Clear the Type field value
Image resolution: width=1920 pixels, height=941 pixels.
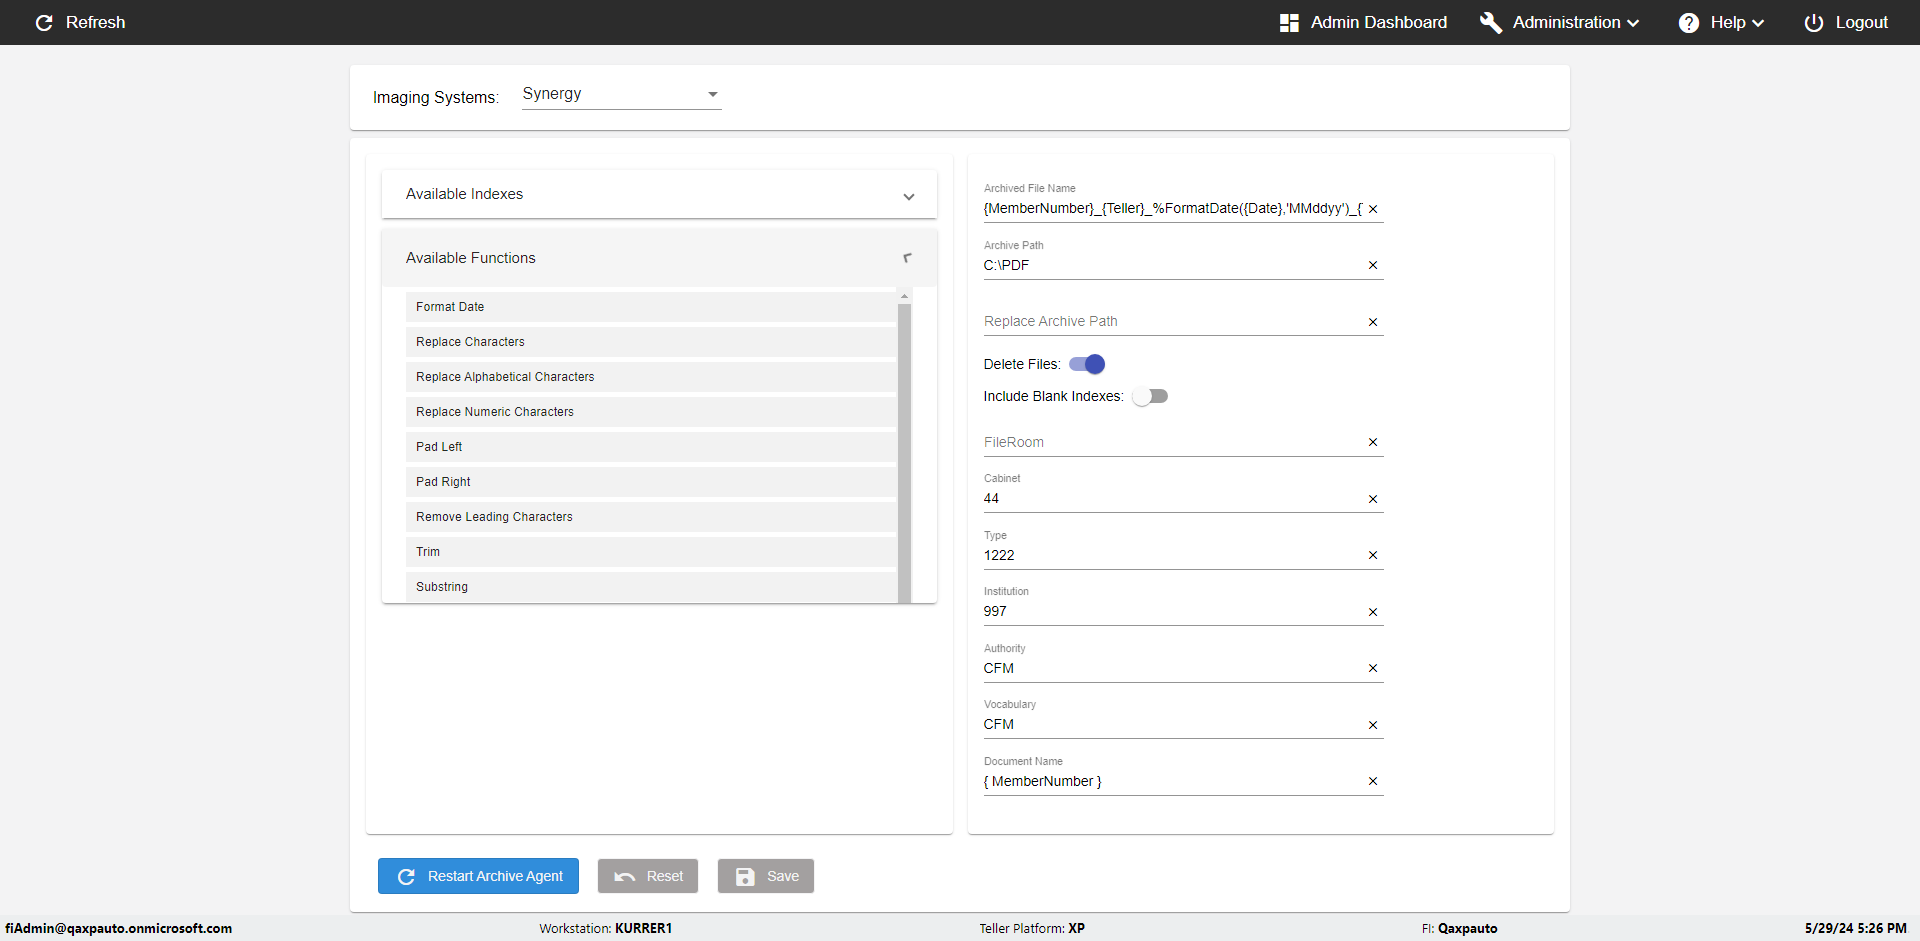coord(1373,555)
